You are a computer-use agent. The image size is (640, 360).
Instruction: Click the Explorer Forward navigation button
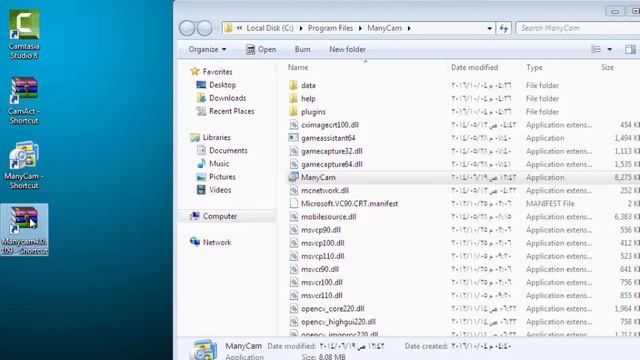coord(204,28)
